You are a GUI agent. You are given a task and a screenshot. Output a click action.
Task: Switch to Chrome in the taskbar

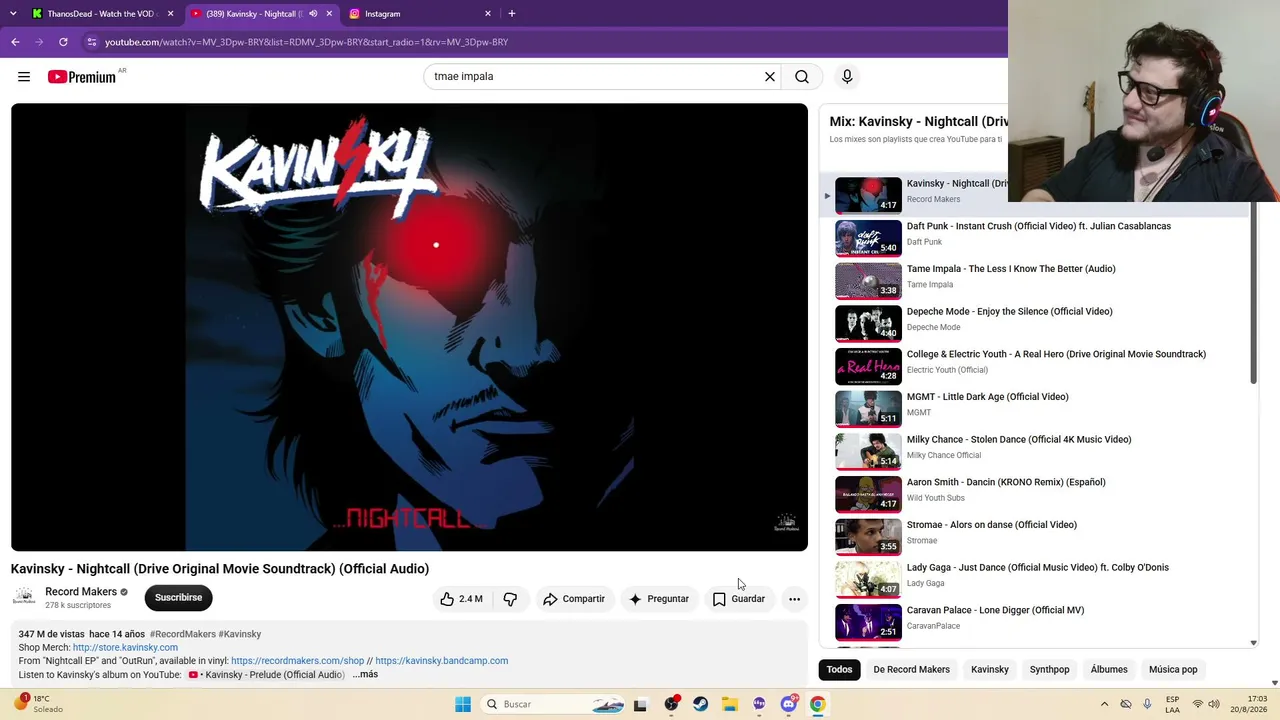818,704
